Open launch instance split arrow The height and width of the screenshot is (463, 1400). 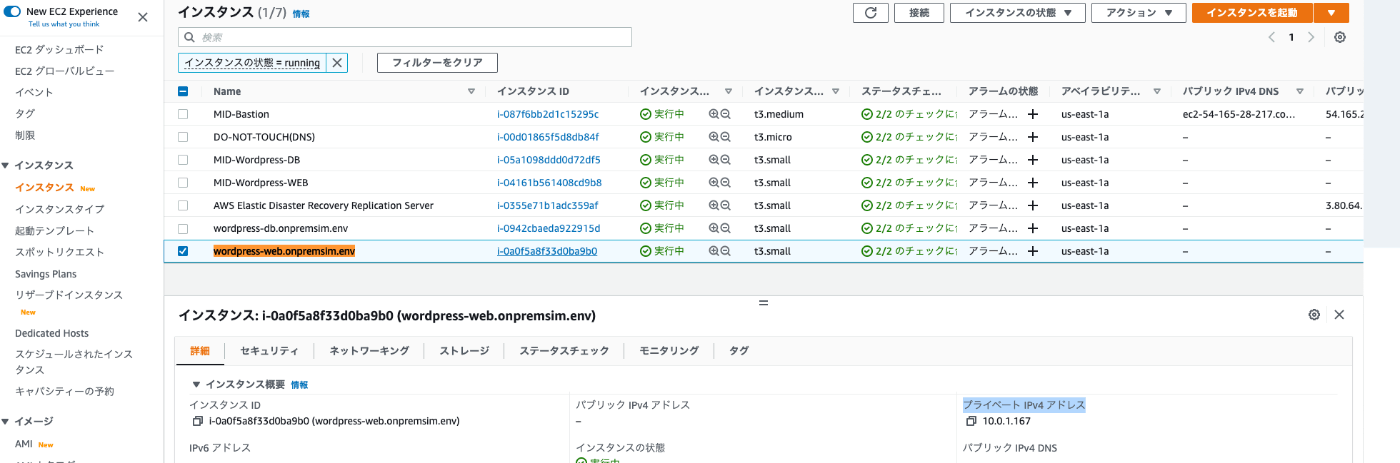click(1331, 13)
